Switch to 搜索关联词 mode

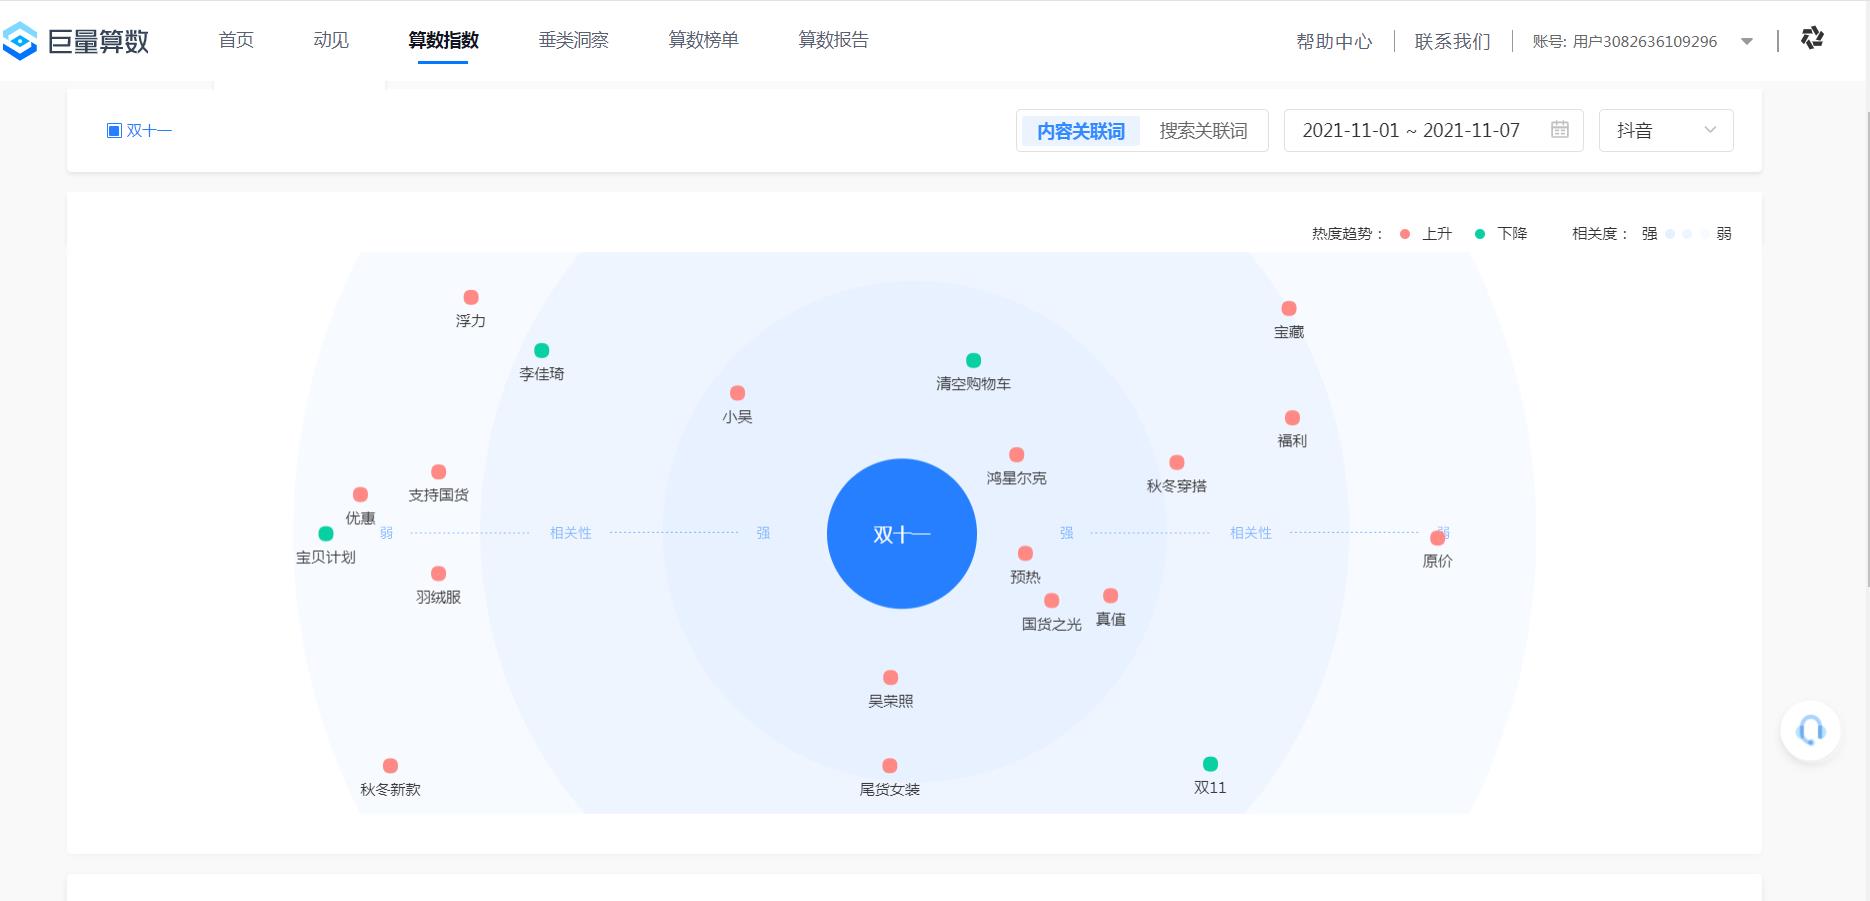(1202, 130)
